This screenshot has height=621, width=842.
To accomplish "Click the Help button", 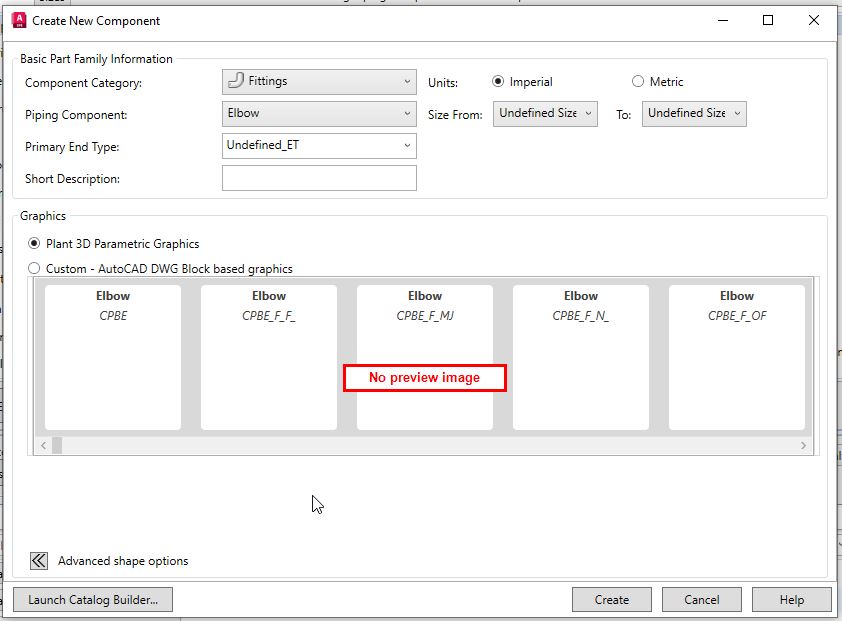I will pyautogui.click(x=792, y=600).
